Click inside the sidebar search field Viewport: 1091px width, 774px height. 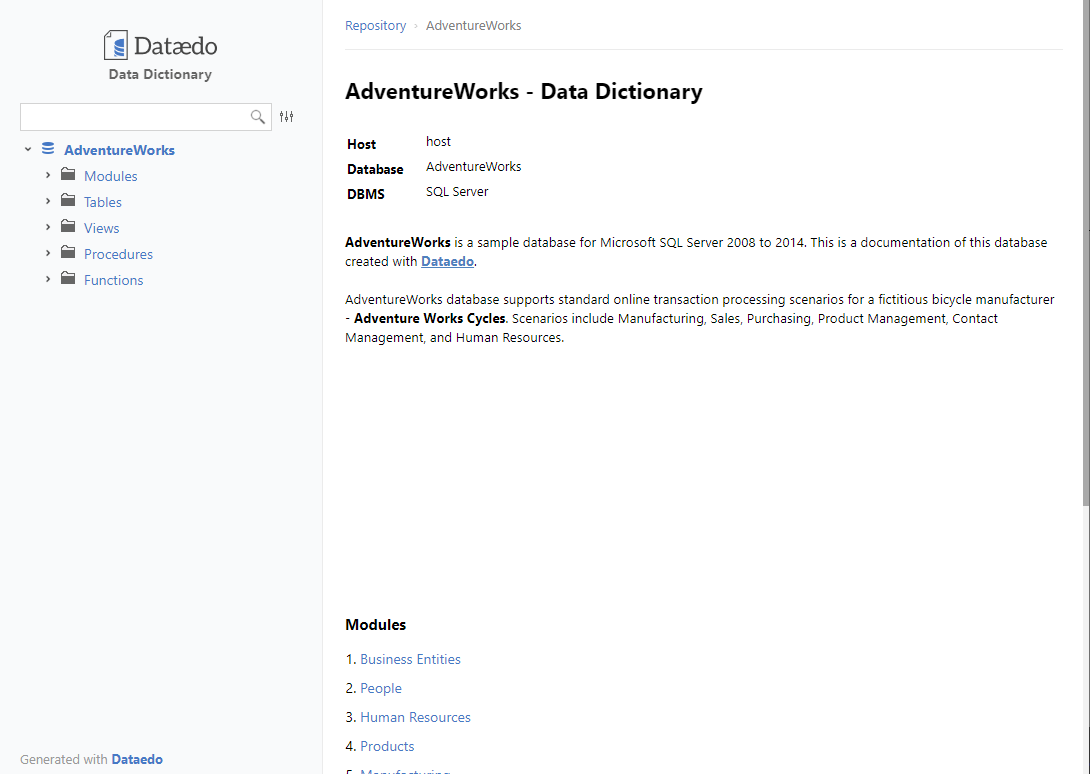point(133,117)
